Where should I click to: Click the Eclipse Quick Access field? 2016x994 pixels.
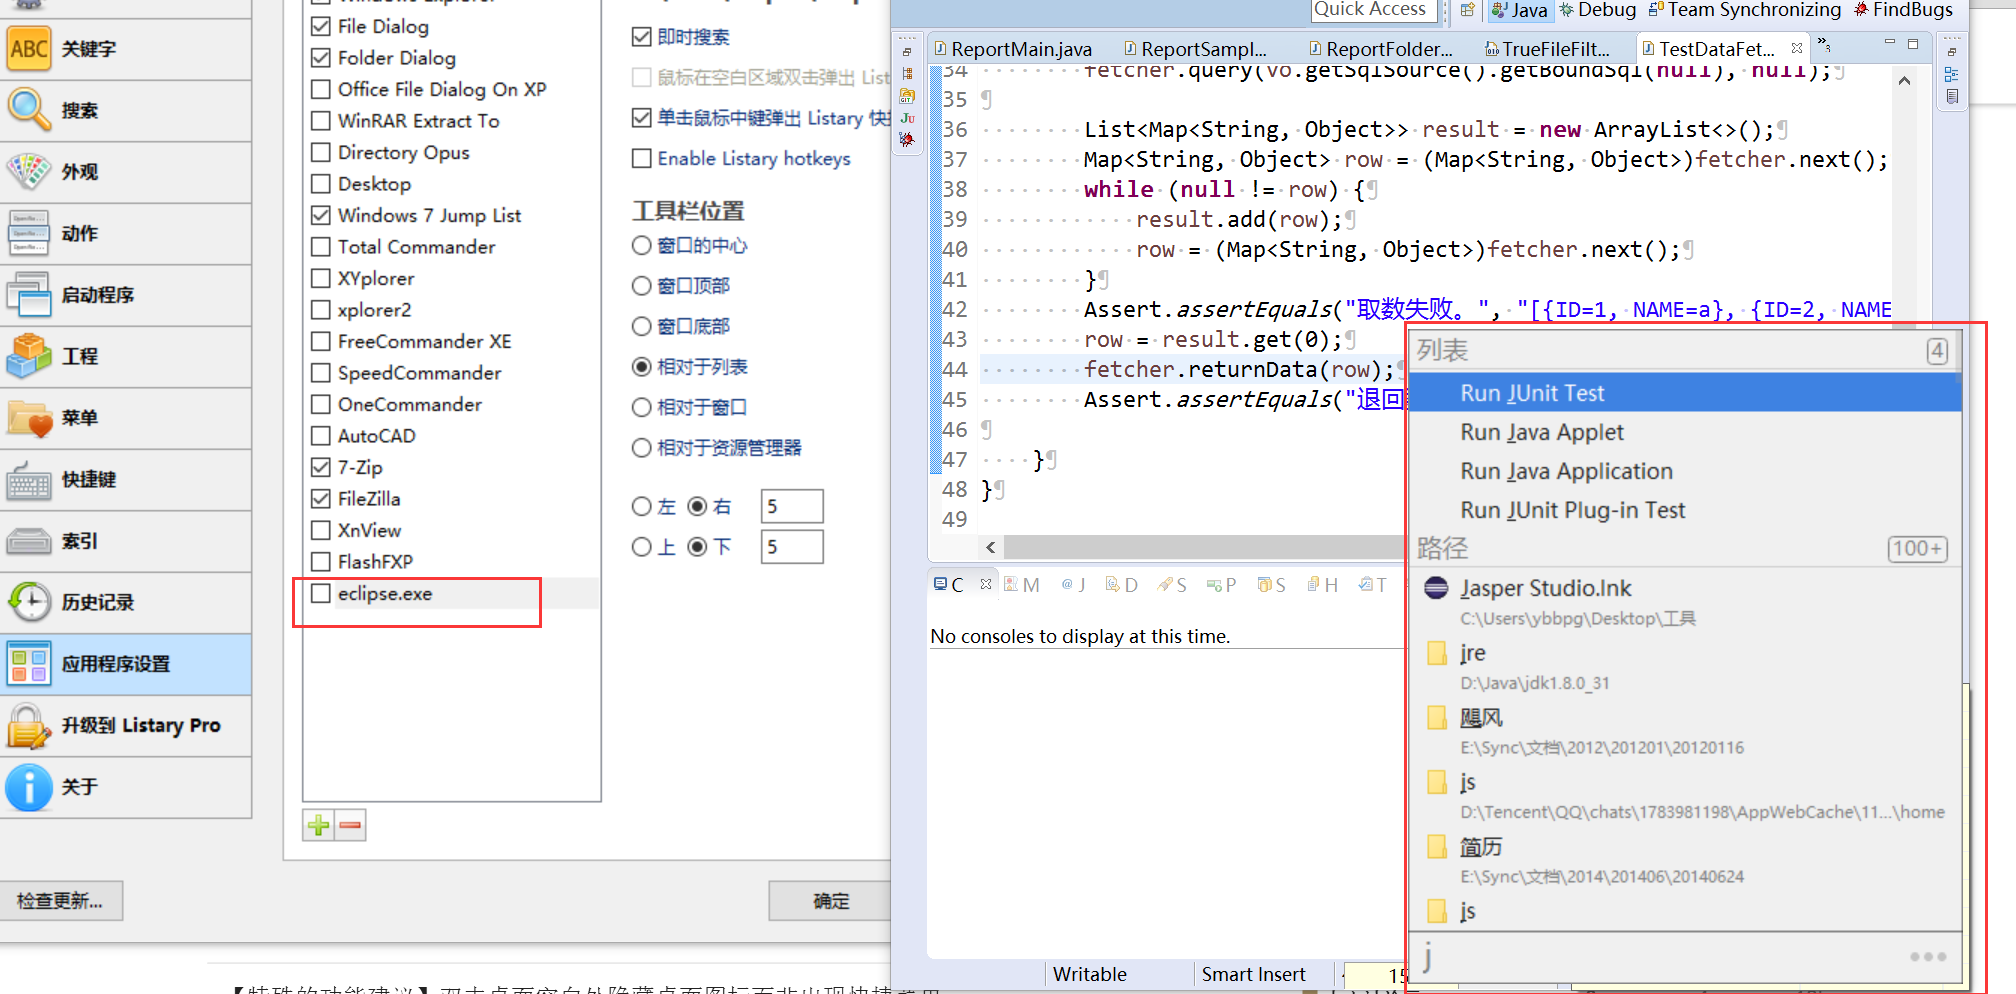tap(1374, 10)
